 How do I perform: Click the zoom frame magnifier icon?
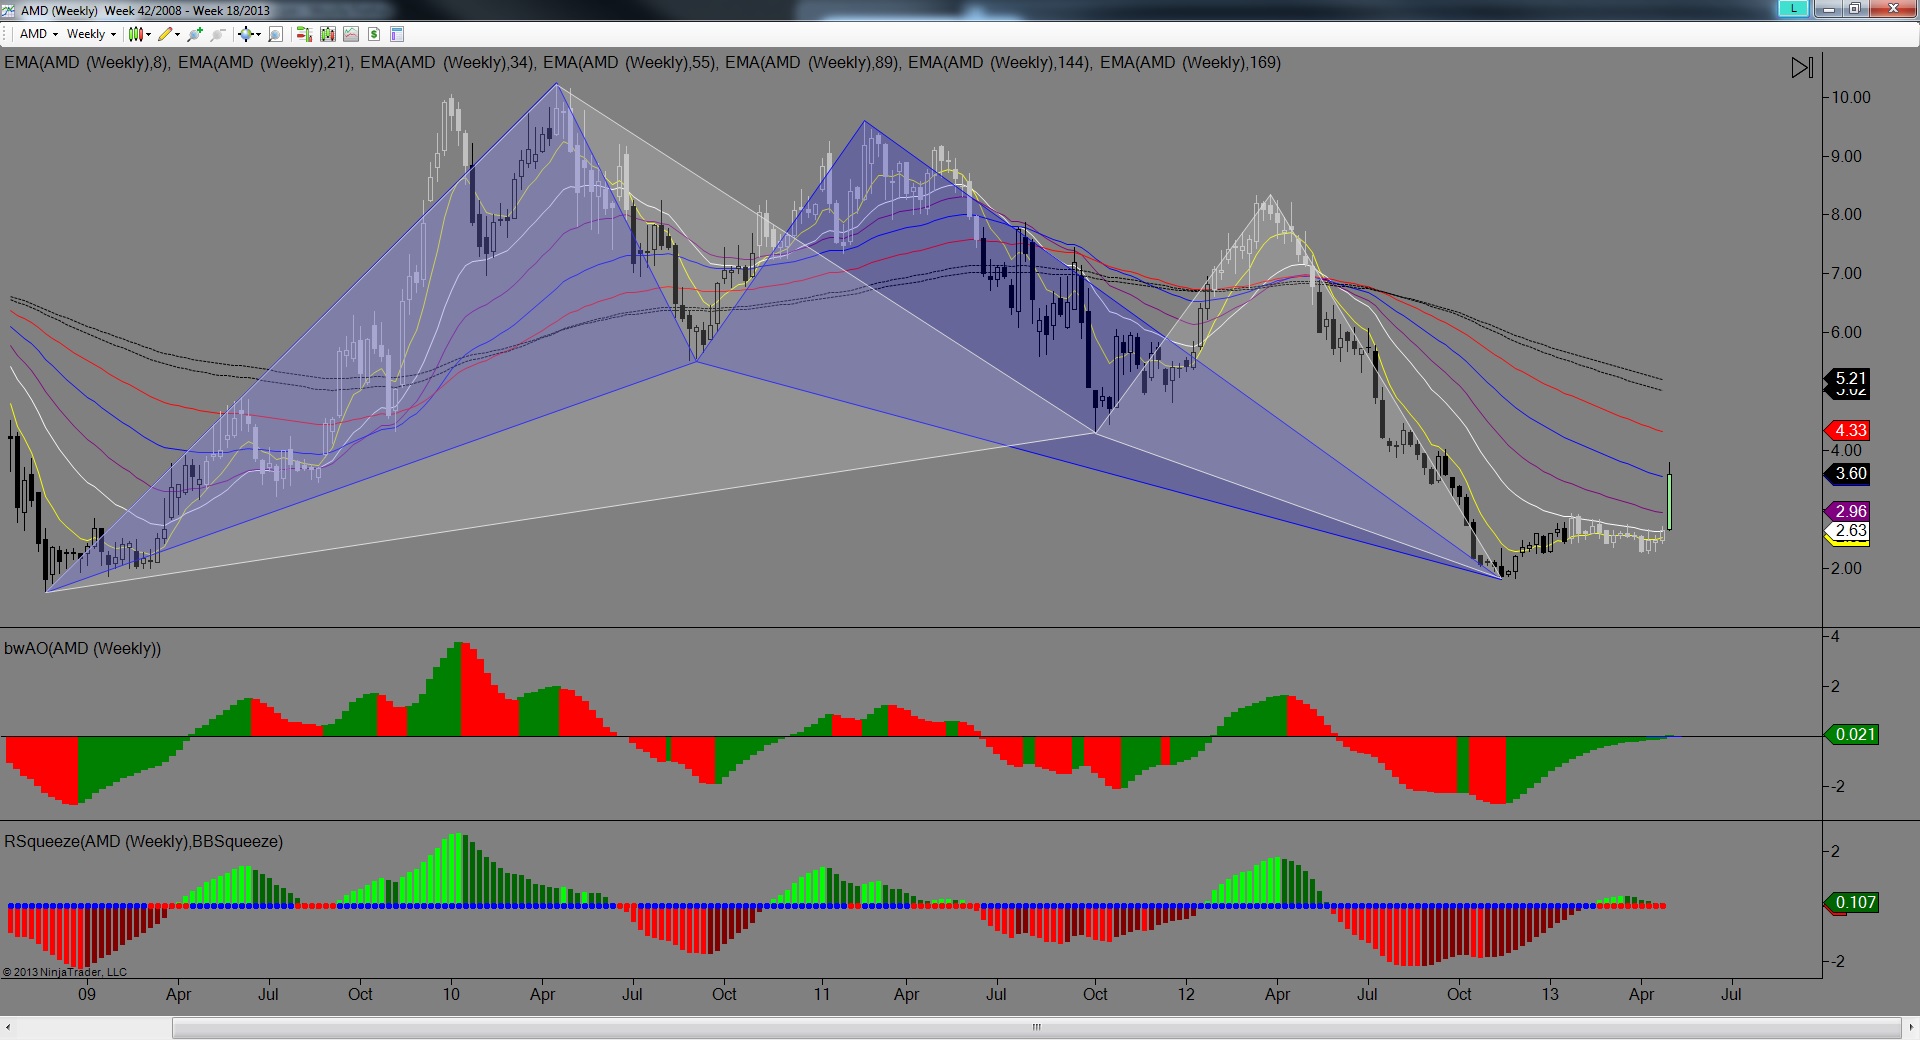pyautogui.click(x=276, y=34)
